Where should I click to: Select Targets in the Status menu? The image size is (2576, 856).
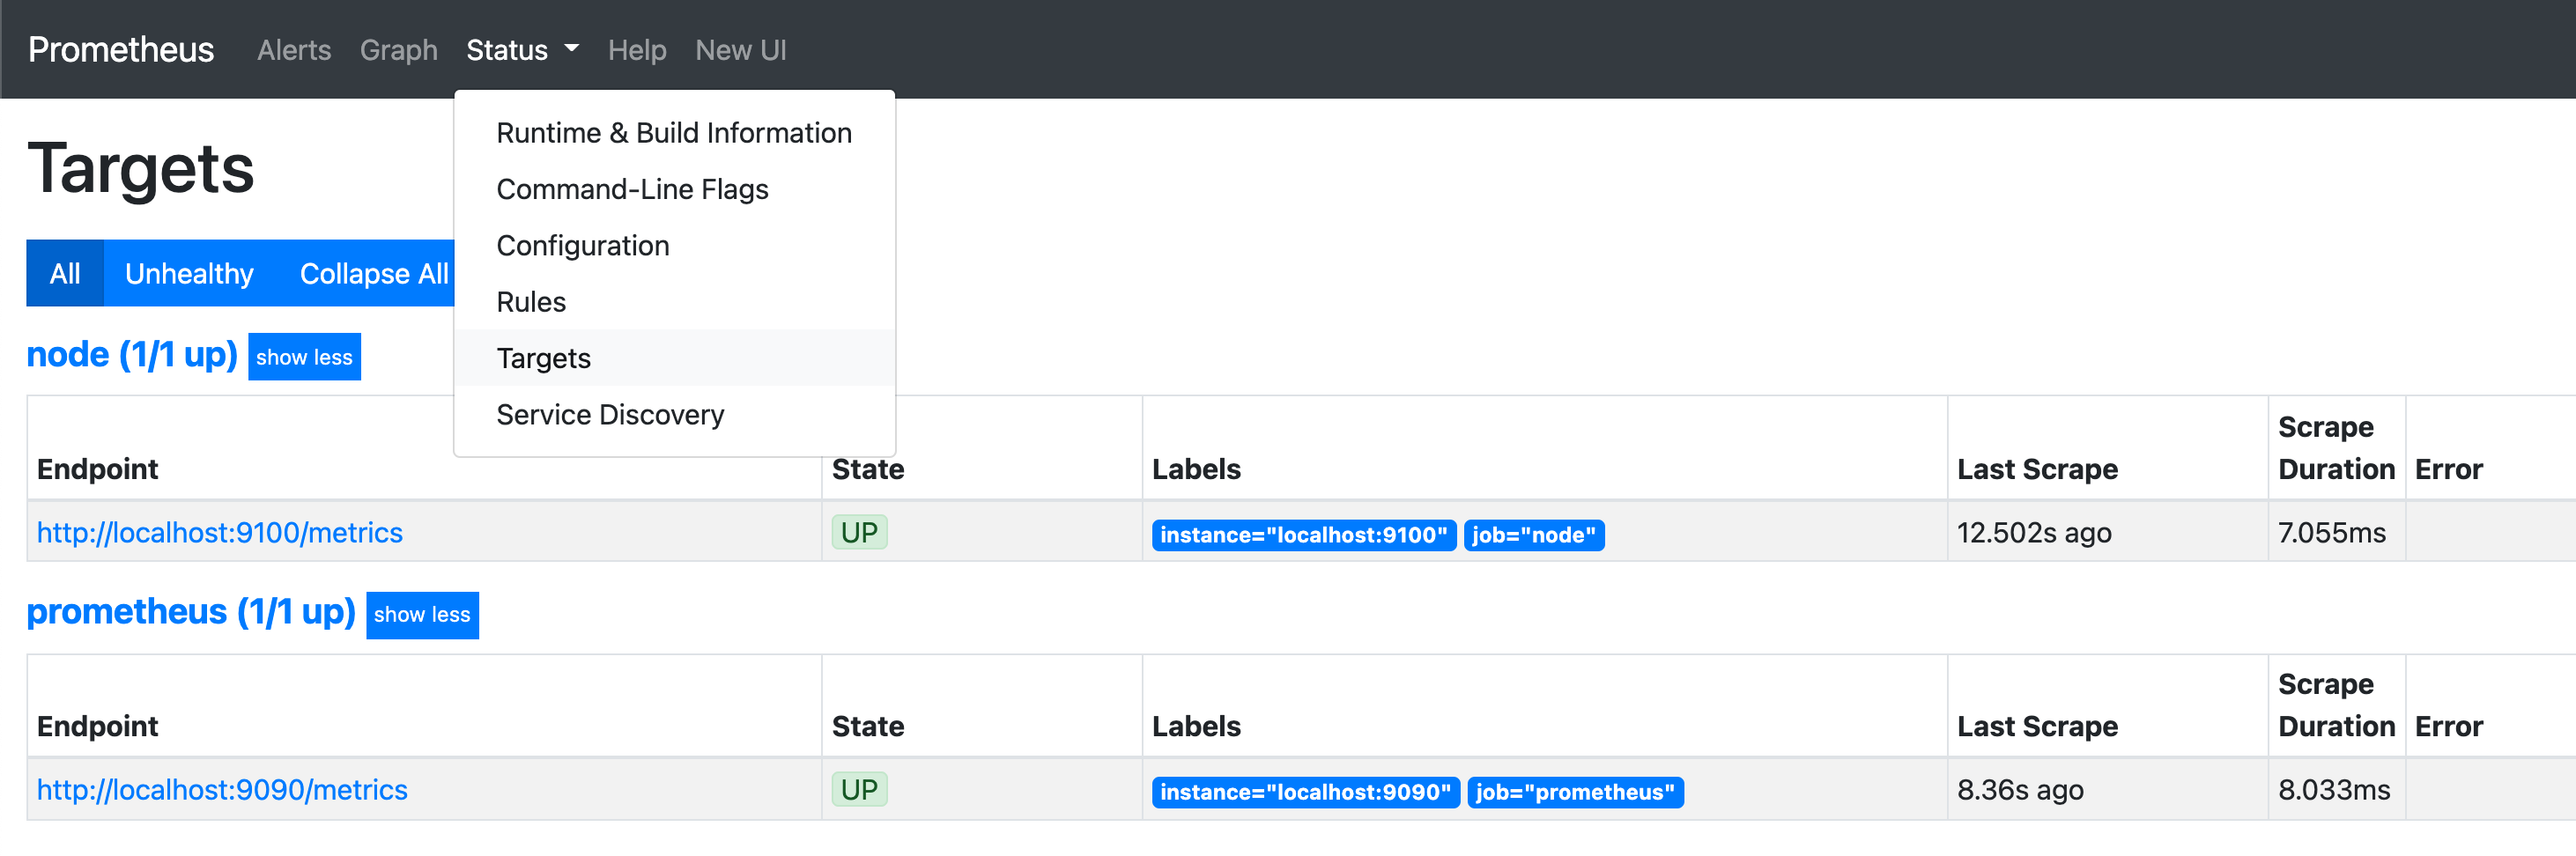click(674, 358)
